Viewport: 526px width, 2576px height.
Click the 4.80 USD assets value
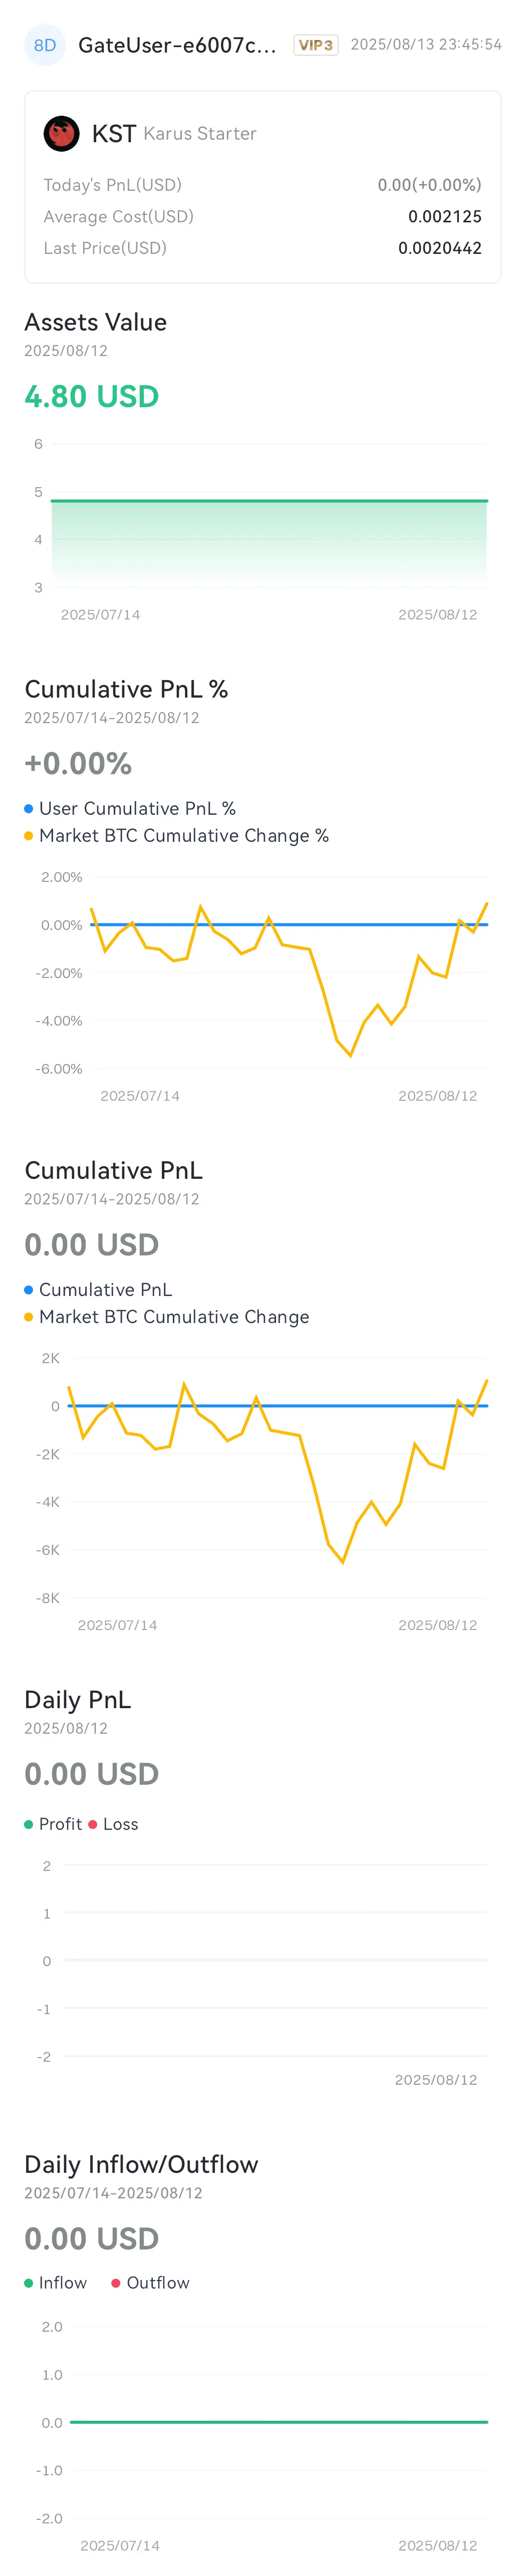coord(92,396)
